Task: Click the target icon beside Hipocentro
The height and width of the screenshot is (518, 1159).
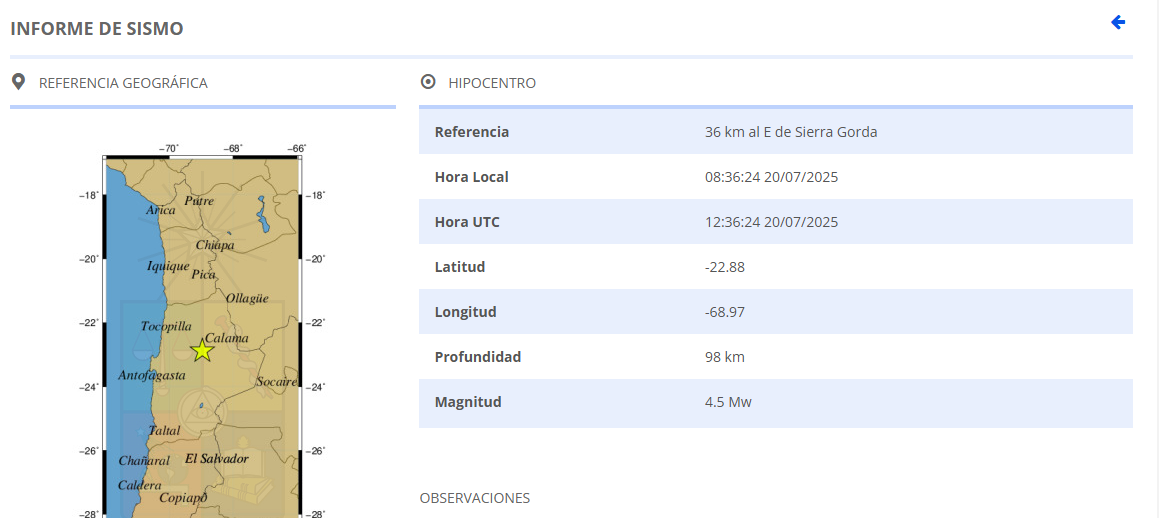Action: (x=428, y=82)
